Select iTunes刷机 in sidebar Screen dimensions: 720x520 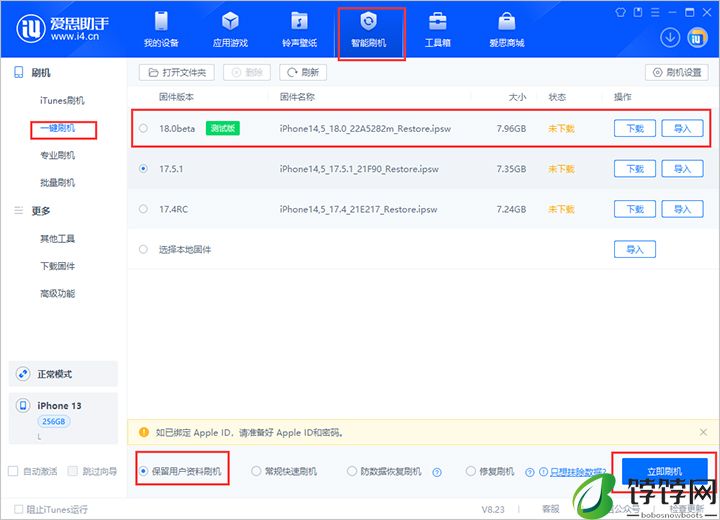coord(62,101)
